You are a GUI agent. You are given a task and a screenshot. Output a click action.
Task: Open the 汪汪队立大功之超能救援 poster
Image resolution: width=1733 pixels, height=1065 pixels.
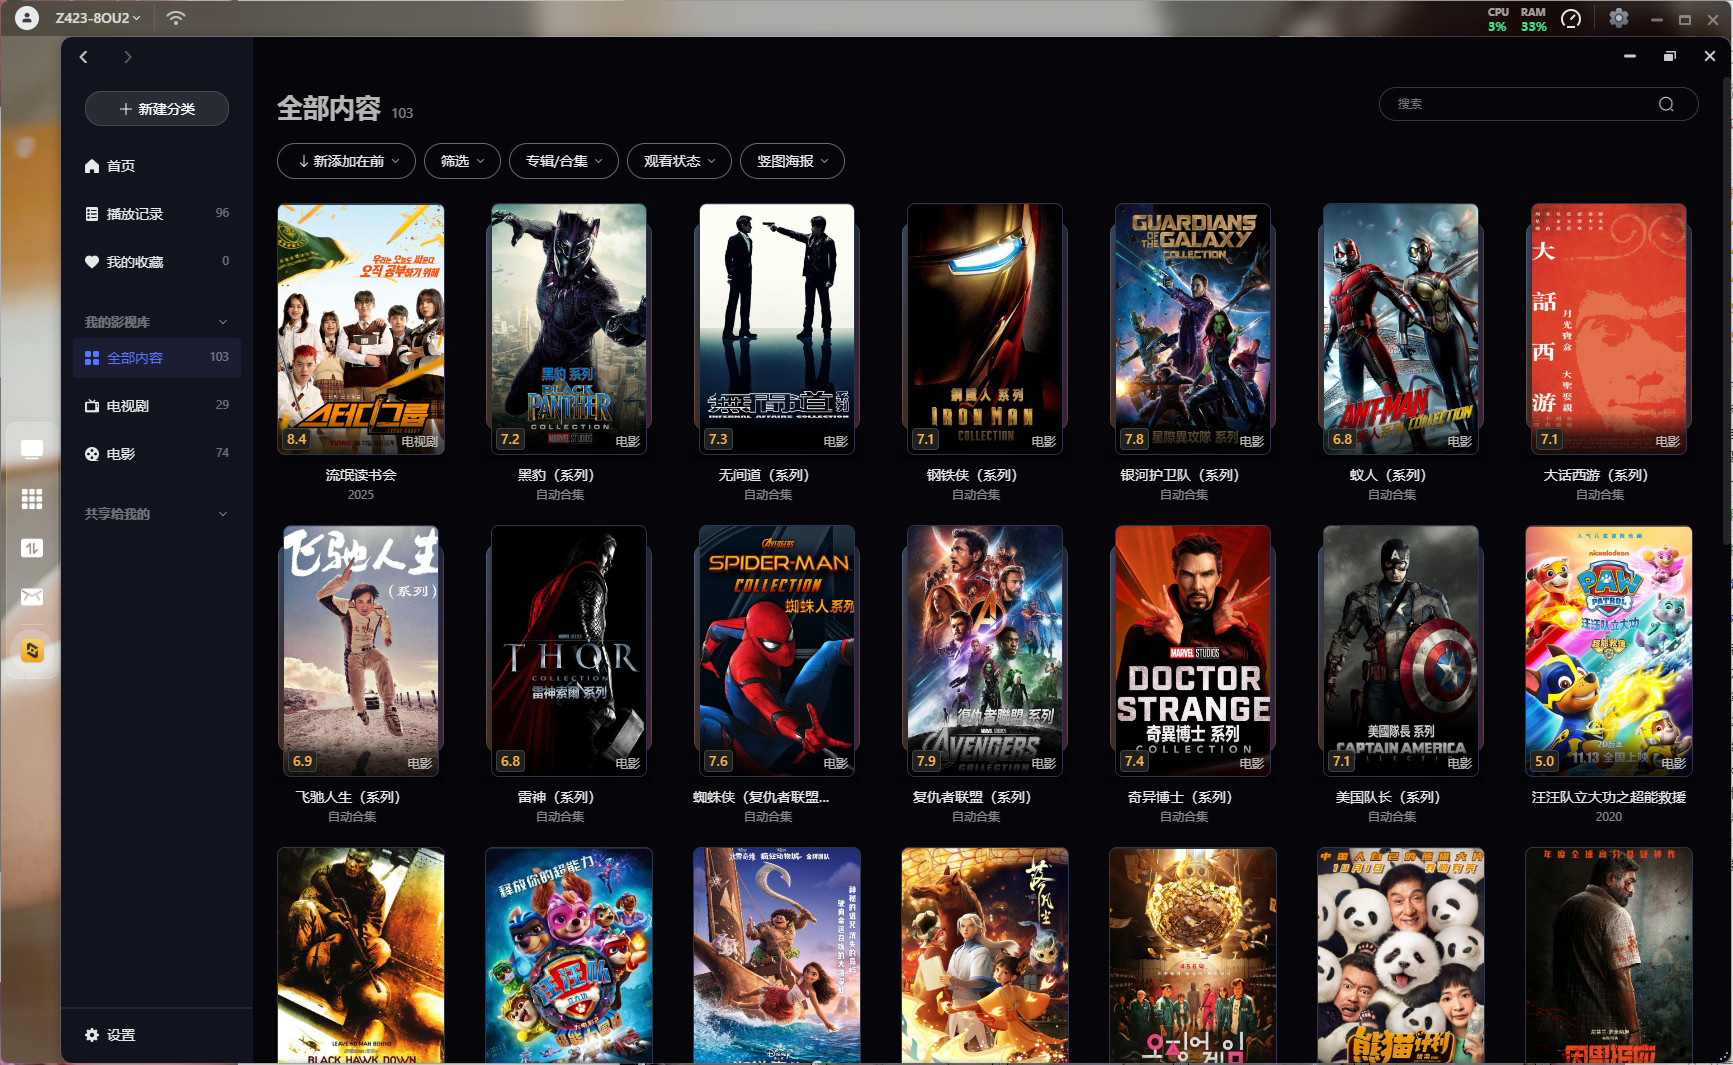[1609, 651]
